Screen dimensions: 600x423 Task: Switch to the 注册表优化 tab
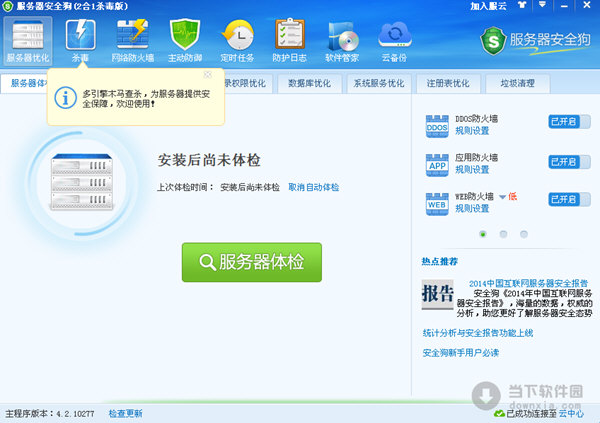448,83
